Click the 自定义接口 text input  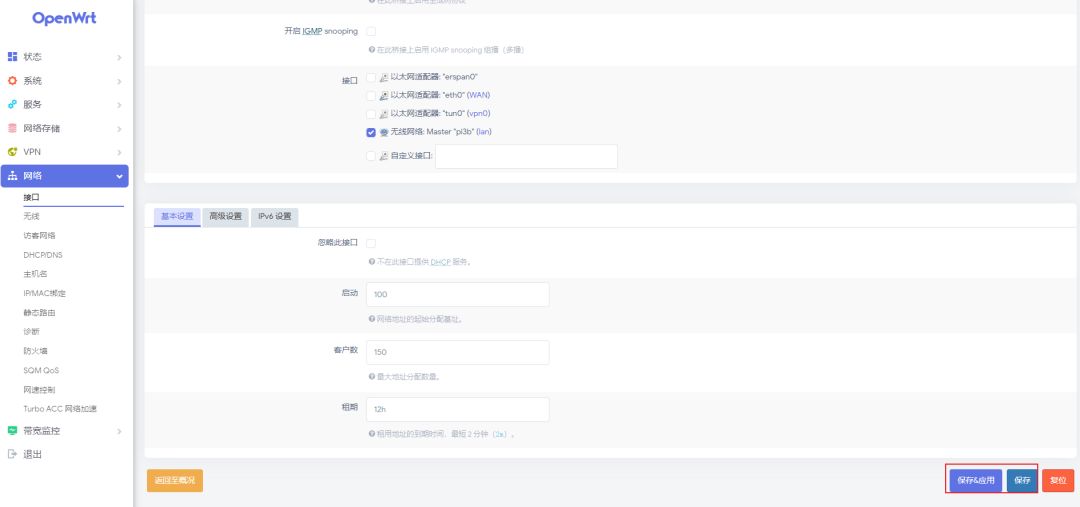click(x=526, y=156)
